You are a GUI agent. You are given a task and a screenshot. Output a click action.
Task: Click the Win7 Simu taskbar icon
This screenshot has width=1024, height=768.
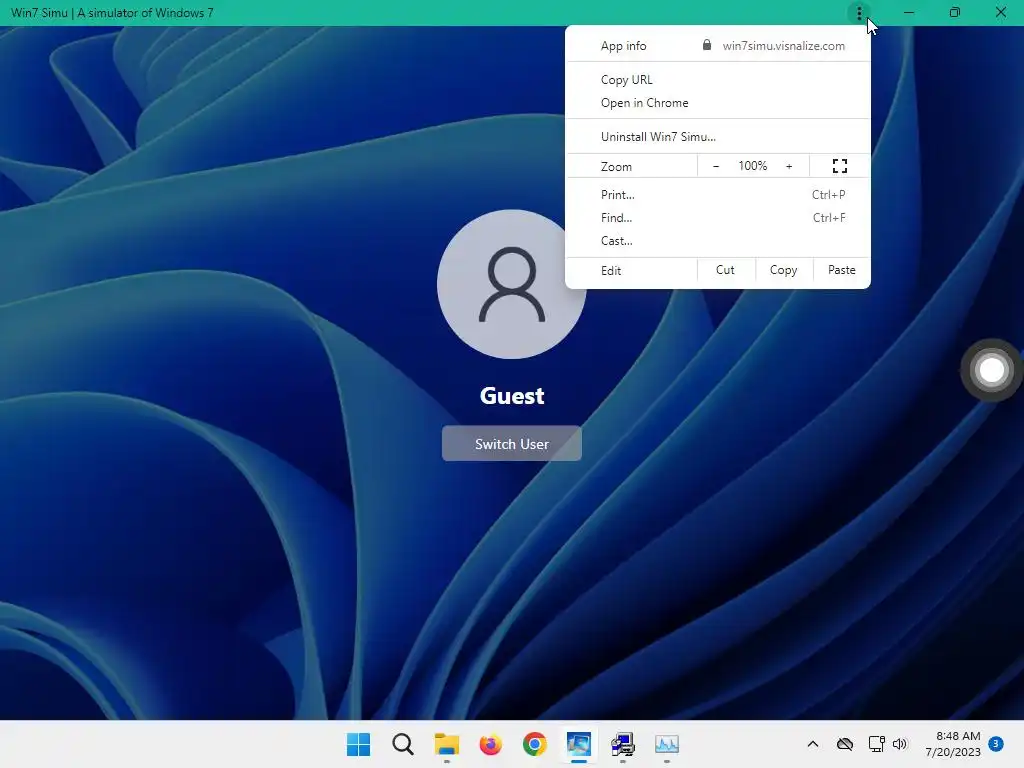tap(579, 744)
